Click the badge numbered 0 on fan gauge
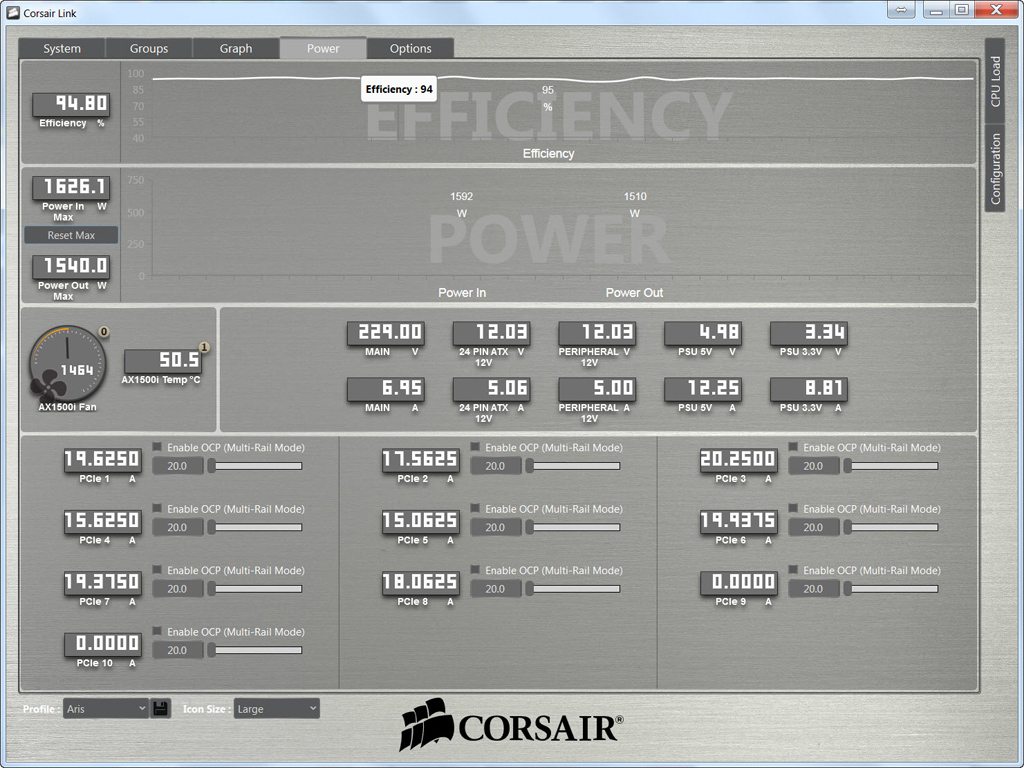This screenshot has height=768, width=1024. (x=104, y=332)
